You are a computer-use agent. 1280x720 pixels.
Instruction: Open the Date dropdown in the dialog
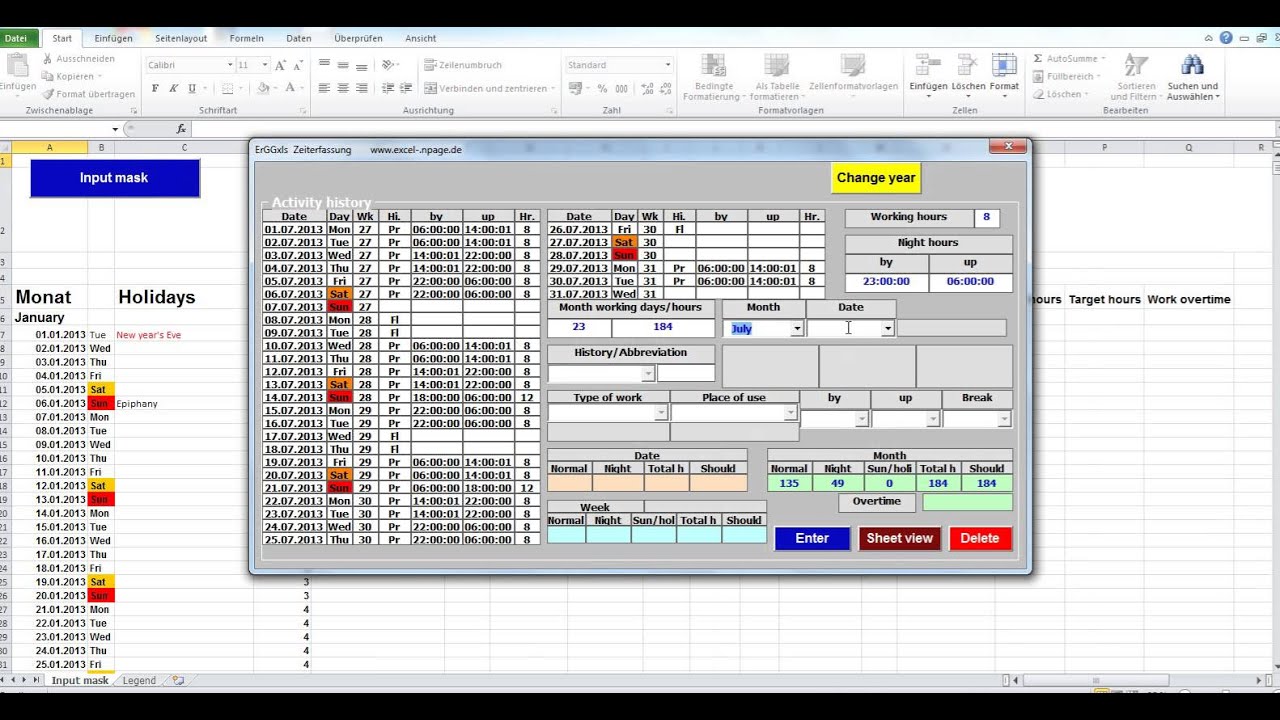[x=887, y=328]
